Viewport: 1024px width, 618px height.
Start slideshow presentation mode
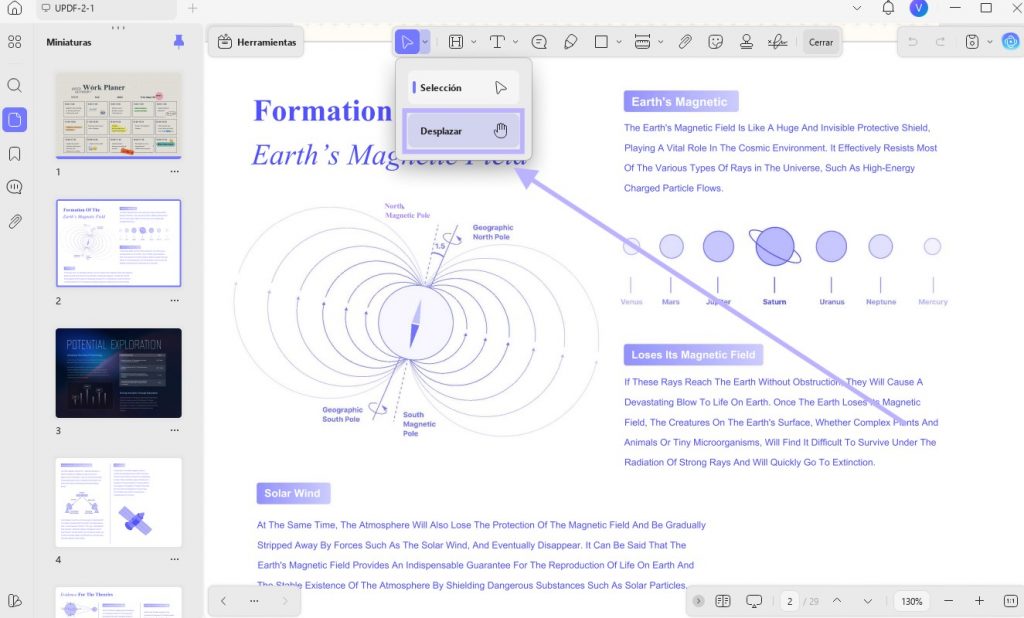click(x=754, y=600)
